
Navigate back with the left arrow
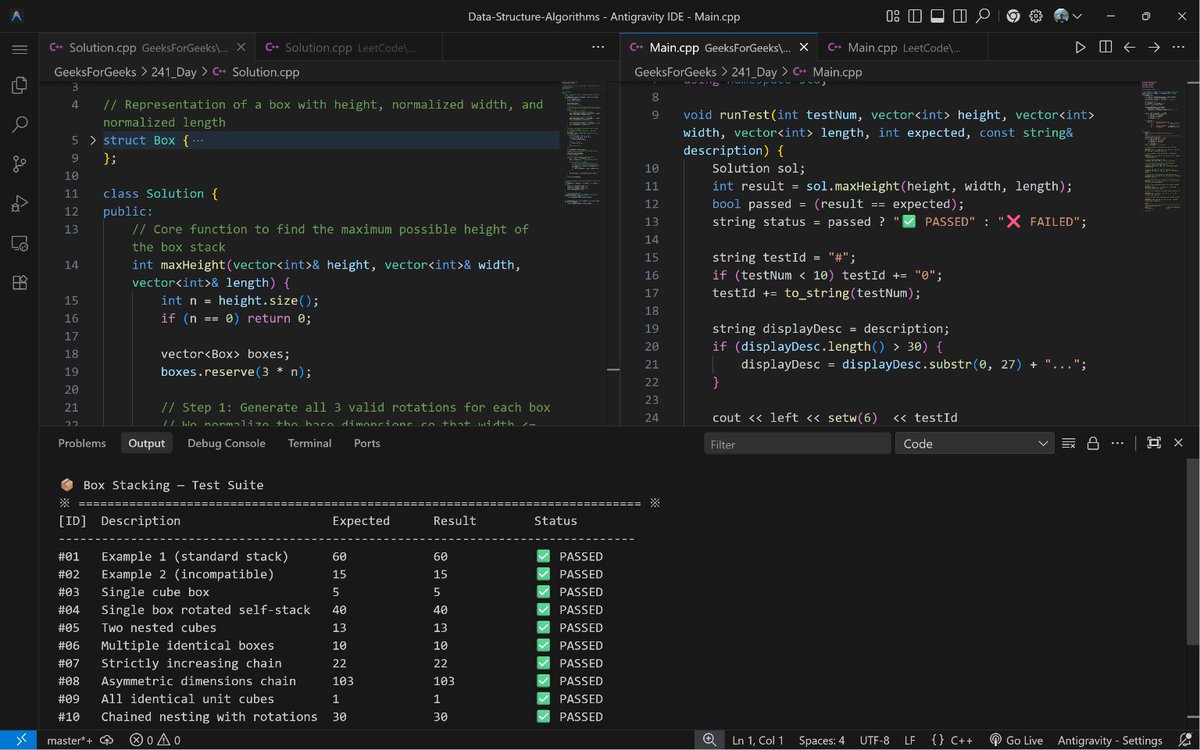[x=1130, y=47]
